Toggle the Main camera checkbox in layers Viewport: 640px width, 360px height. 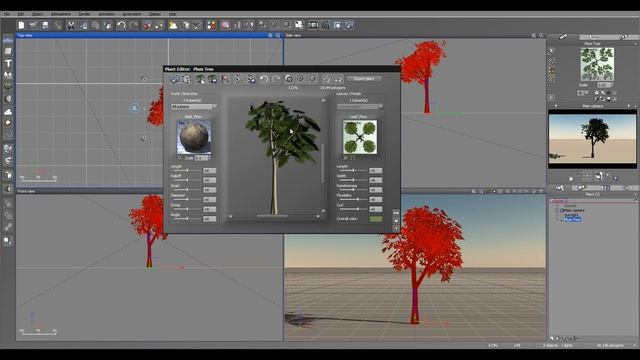click(562, 210)
